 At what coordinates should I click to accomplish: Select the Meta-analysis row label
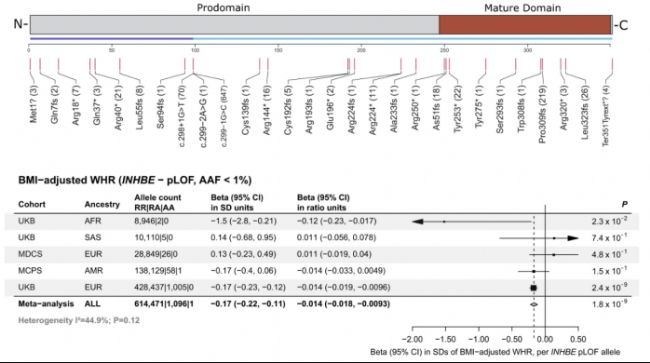tap(46, 304)
